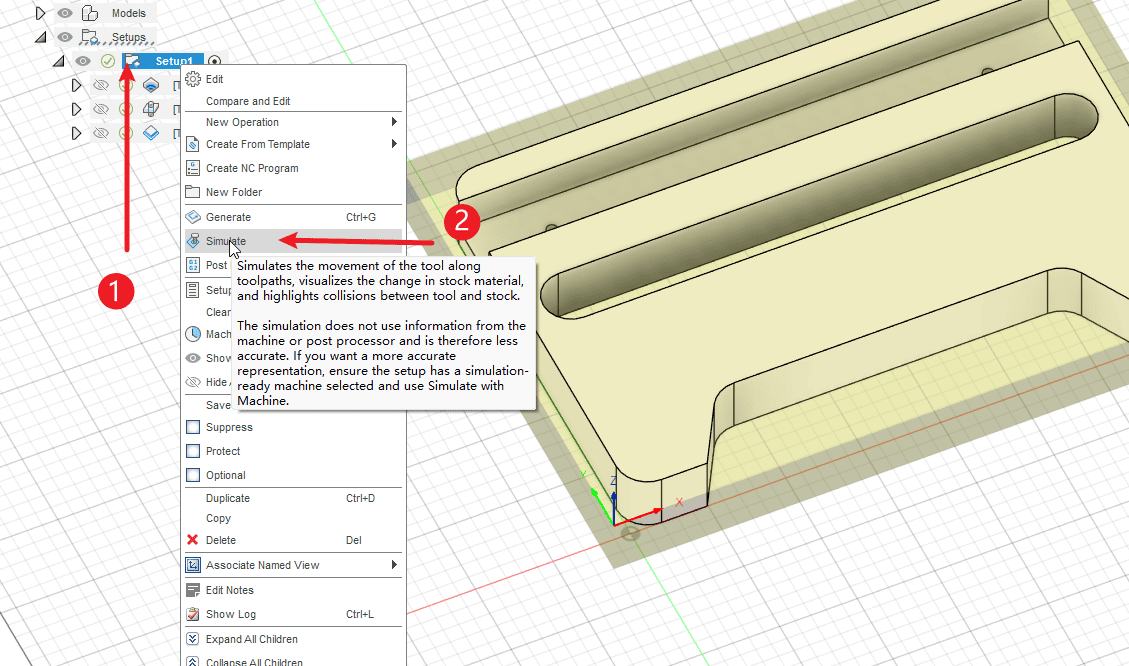Click the Simulate icon in context menu
This screenshot has width=1129, height=666.
click(193, 241)
